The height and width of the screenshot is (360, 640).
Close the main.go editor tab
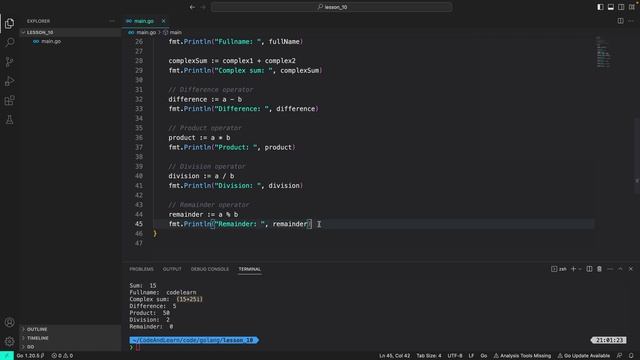[x=163, y=21]
